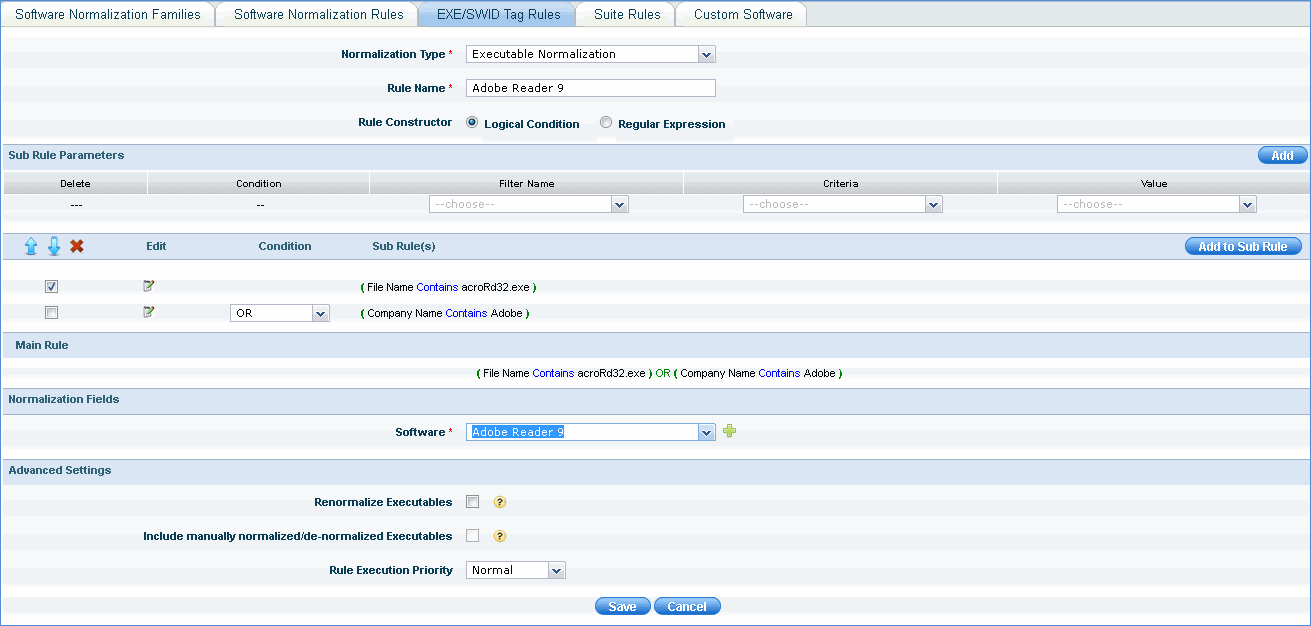Click the blue move-down arrow icon
The image size is (1311, 626).
54,246
